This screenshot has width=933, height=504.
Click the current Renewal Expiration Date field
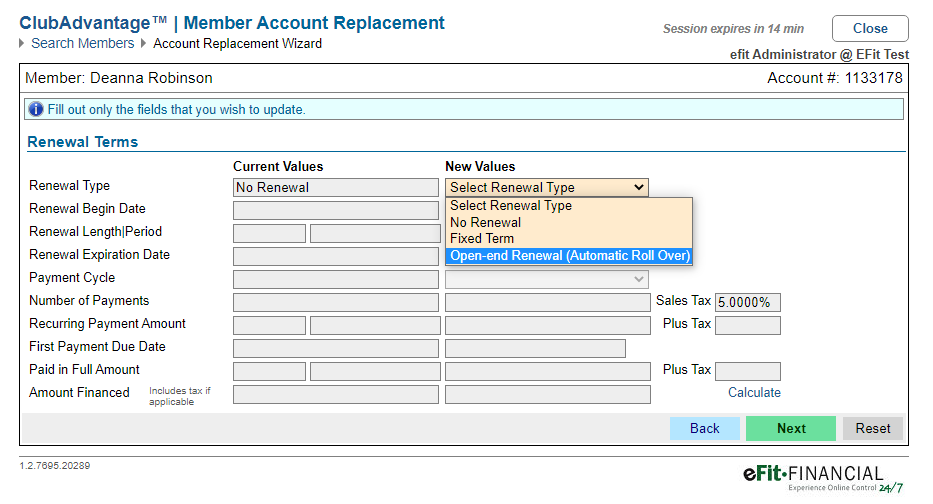point(336,256)
